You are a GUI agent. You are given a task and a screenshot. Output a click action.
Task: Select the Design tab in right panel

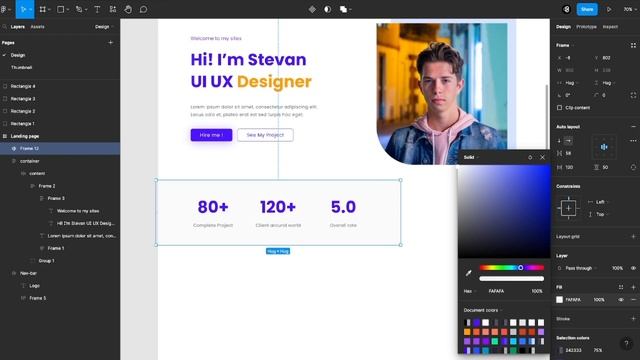tap(563, 27)
